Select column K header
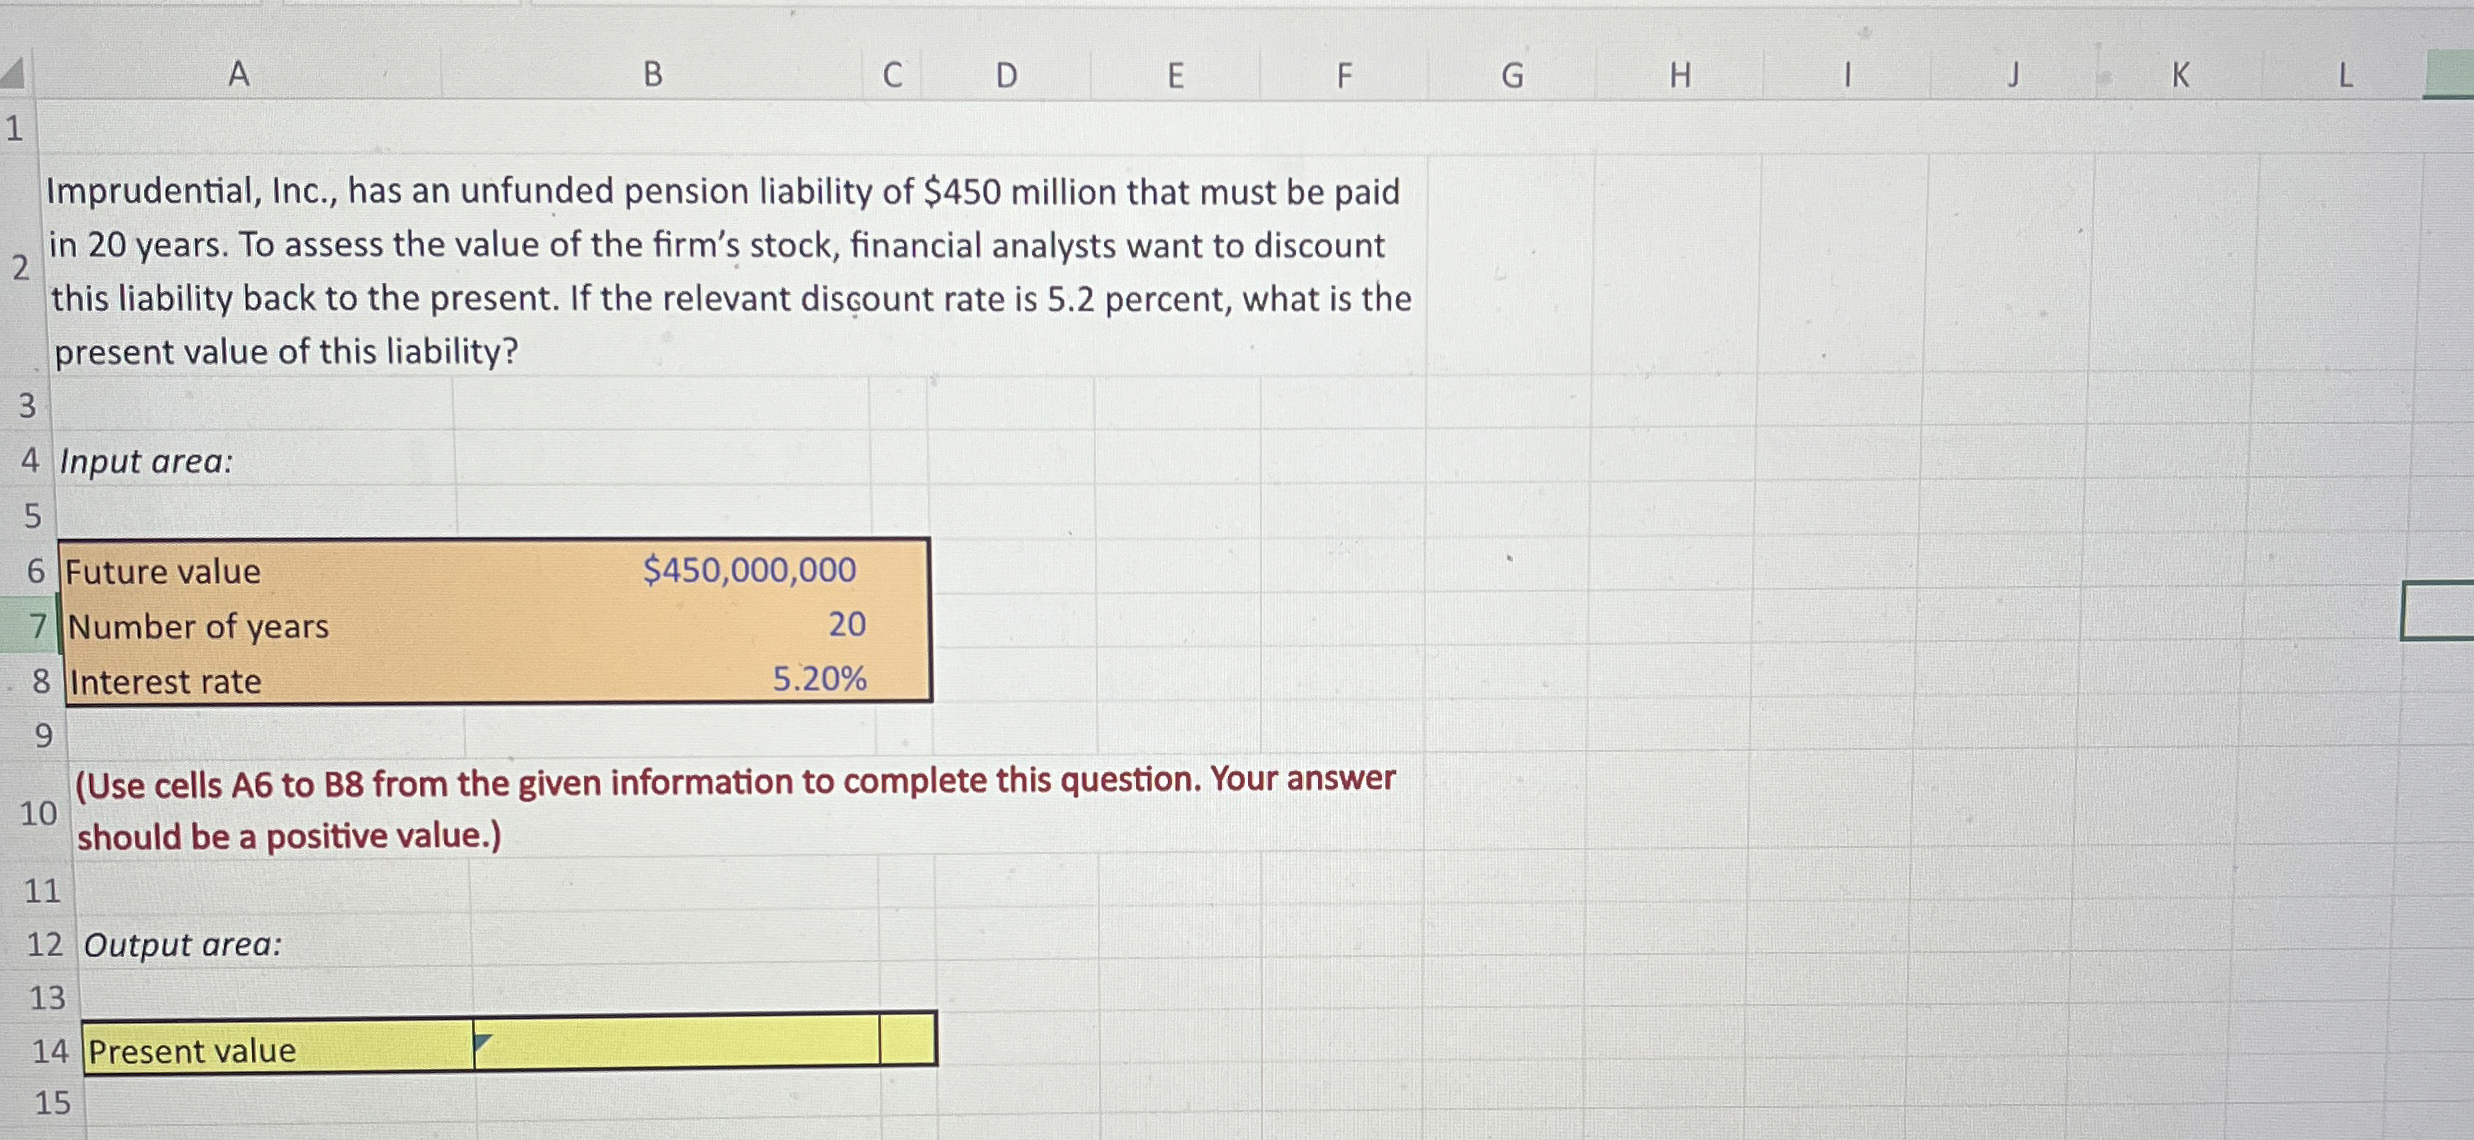This screenshot has height=1140, width=2474. coord(2180,75)
